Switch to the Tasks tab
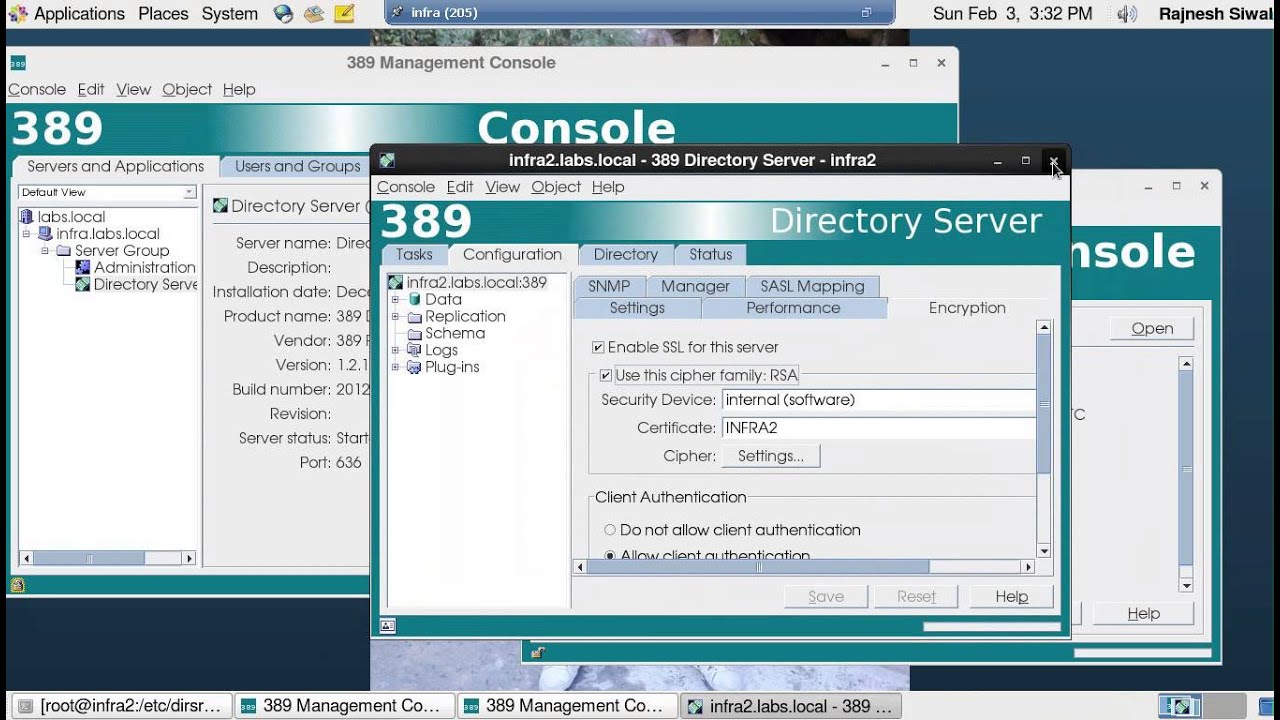This screenshot has height=720, width=1280. [414, 255]
